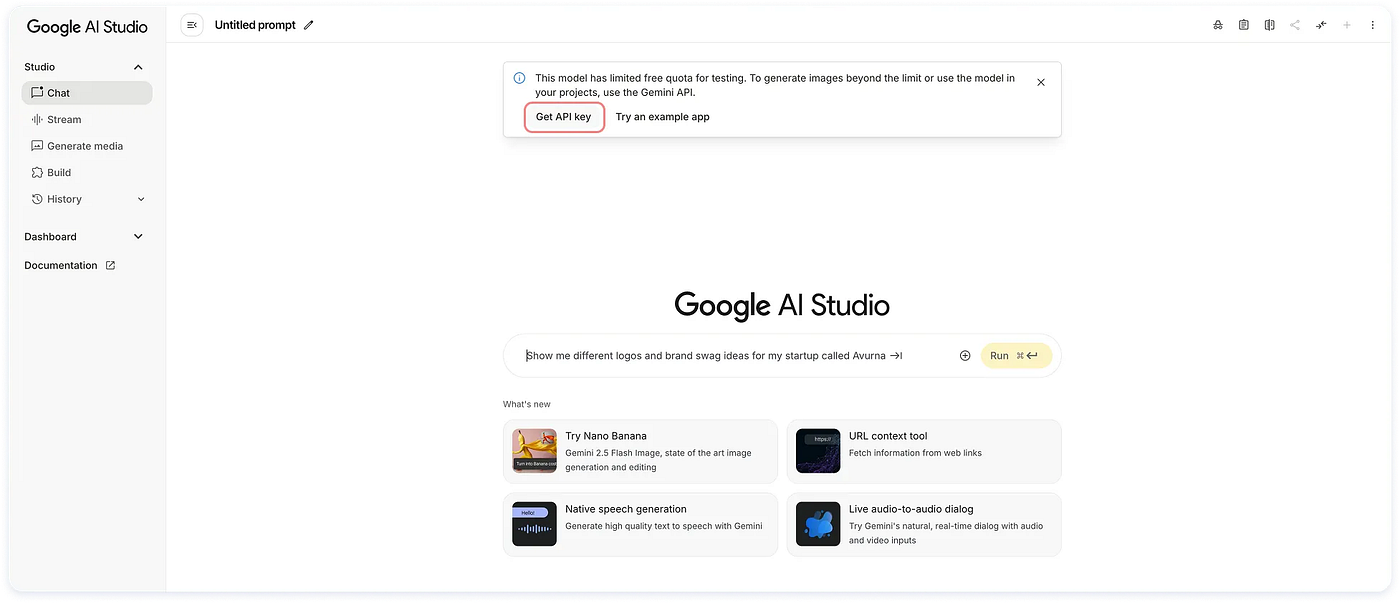Open system instructions clipboard icon

click(x=1243, y=25)
